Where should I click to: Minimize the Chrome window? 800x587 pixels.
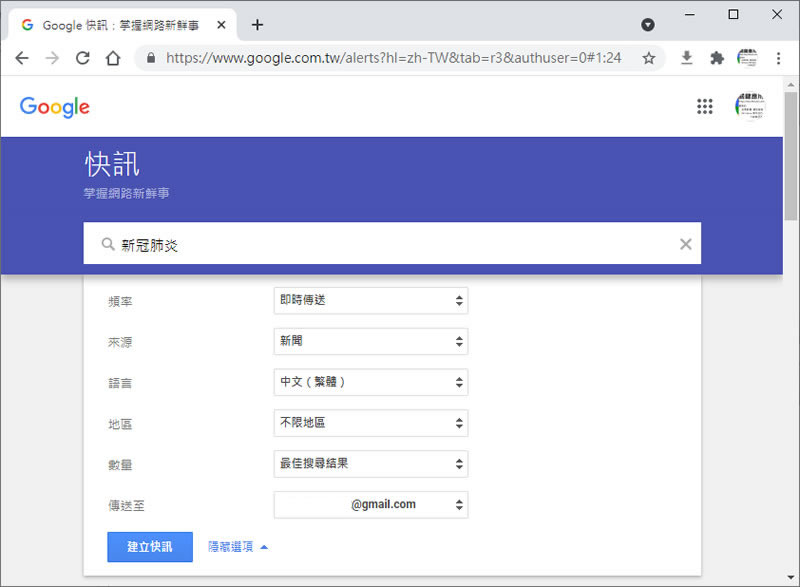pyautogui.click(x=690, y=15)
